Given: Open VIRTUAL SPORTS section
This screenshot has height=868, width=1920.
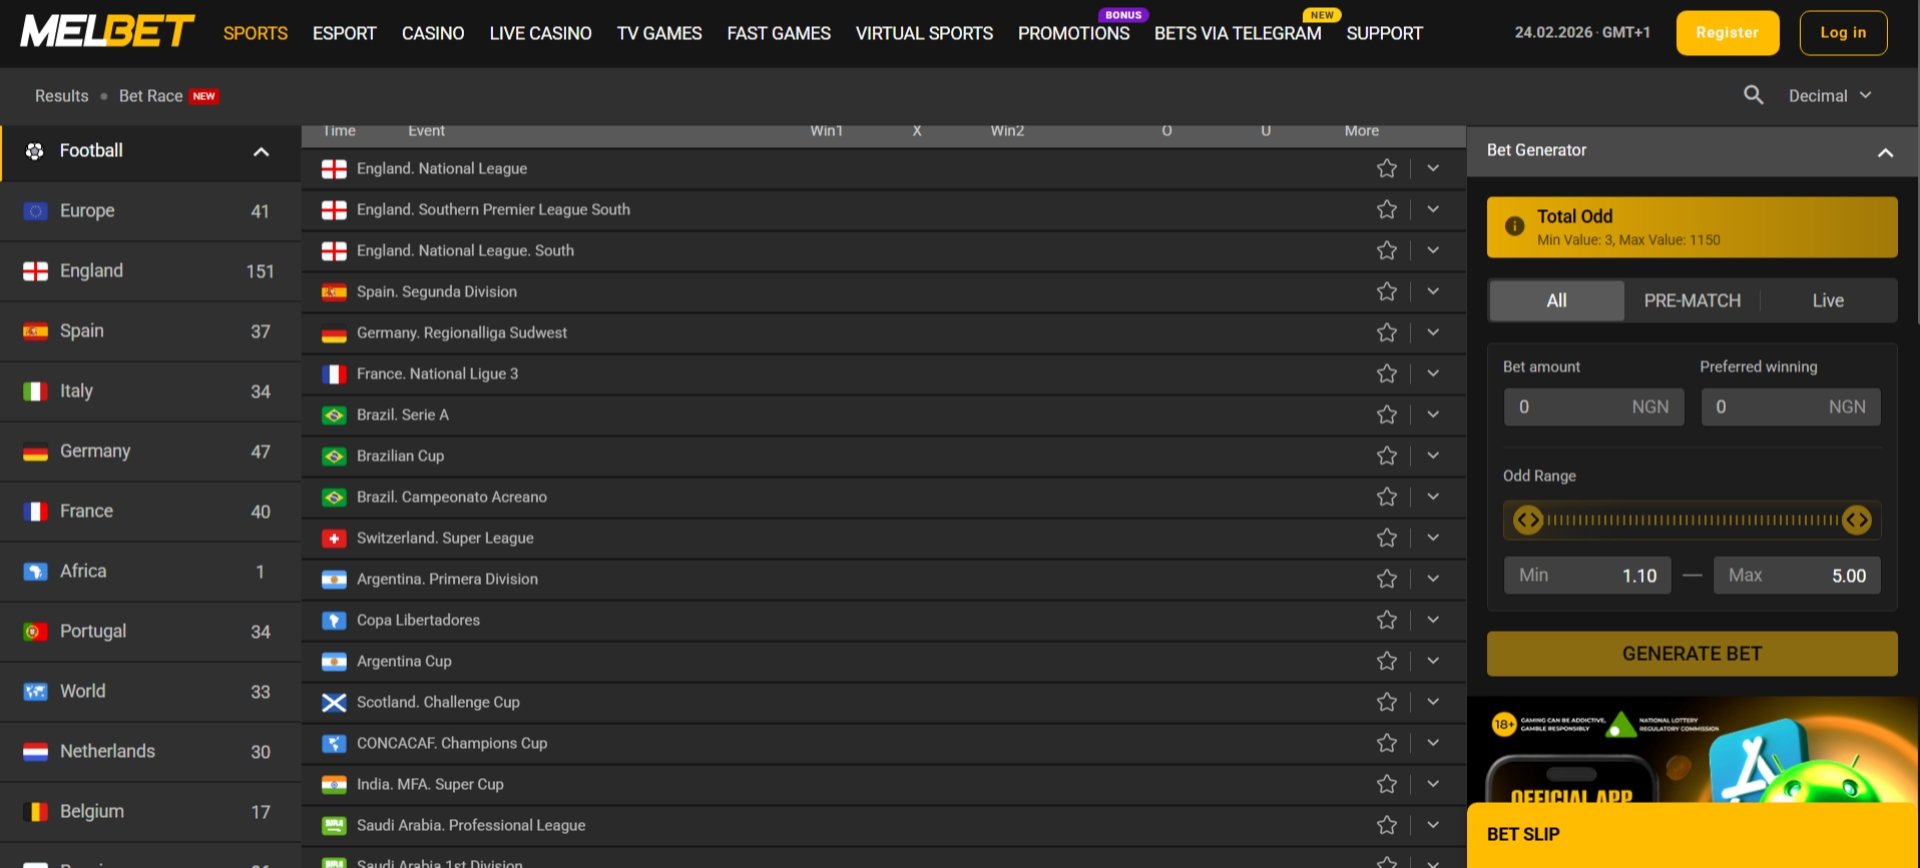Looking at the screenshot, I should (924, 33).
